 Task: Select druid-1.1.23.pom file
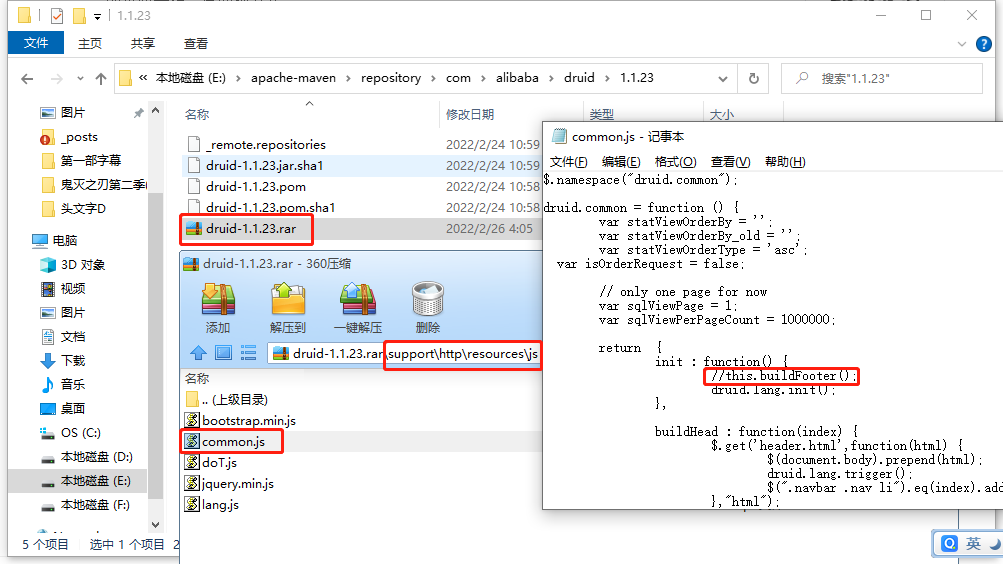tap(255, 187)
